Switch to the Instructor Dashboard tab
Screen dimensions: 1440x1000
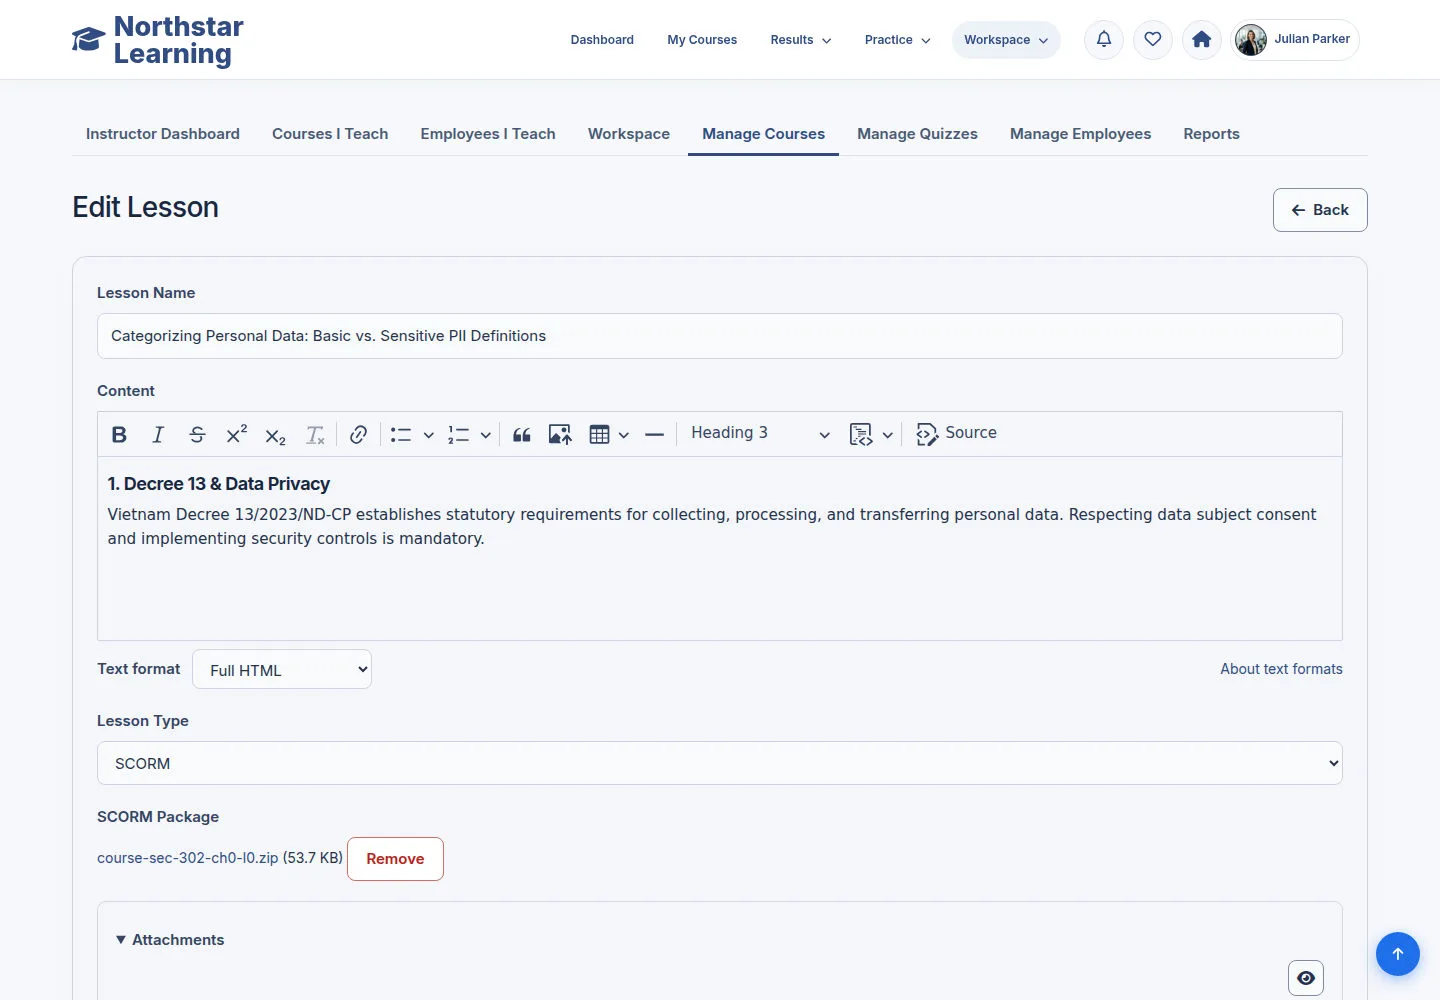(x=163, y=134)
